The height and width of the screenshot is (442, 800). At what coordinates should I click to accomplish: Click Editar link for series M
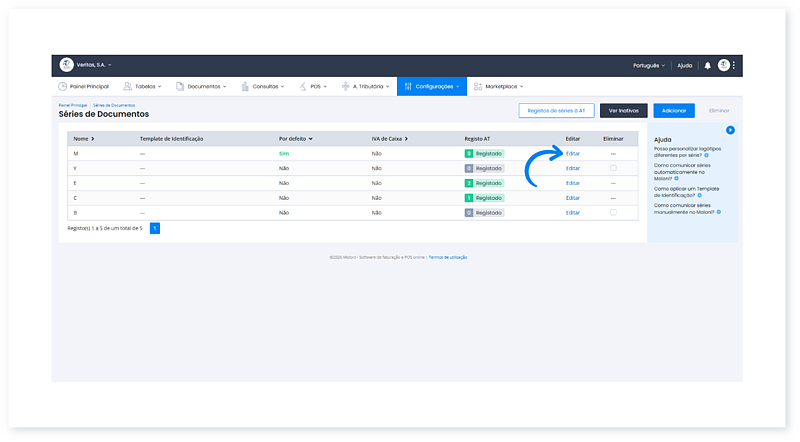pyautogui.click(x=572, y=153)
